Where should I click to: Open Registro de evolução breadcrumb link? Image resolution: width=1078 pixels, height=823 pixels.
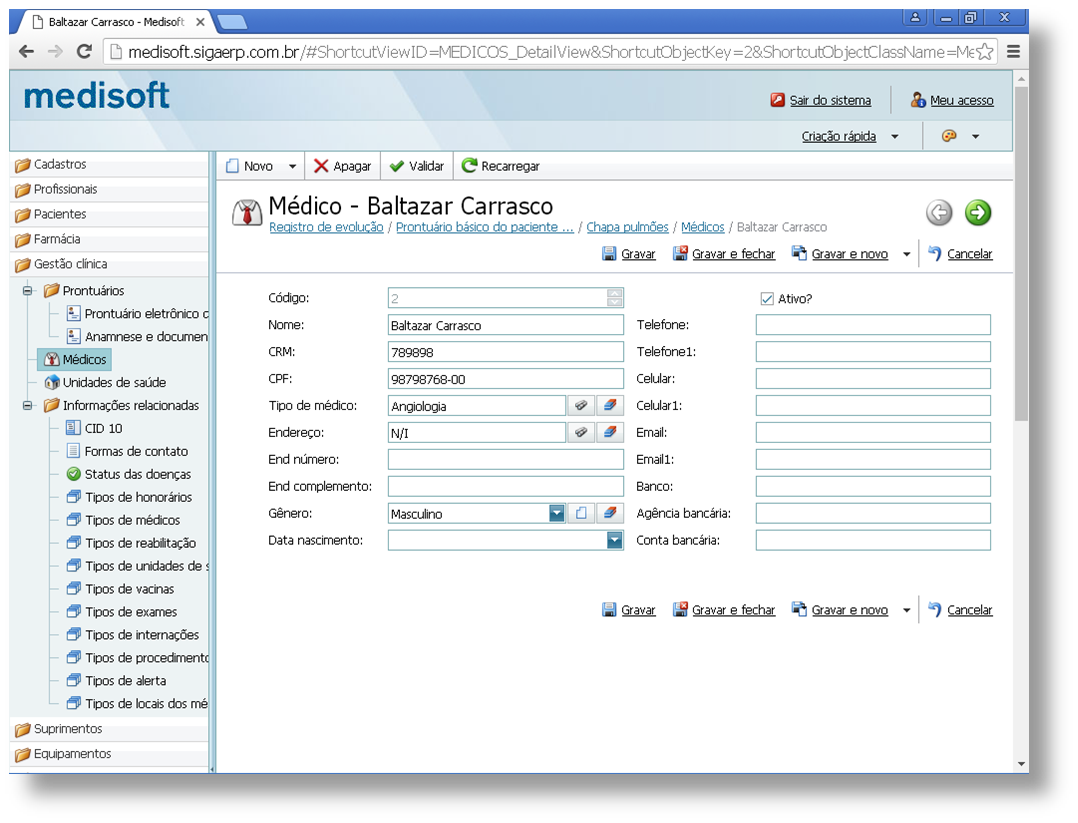pos(326,227)
